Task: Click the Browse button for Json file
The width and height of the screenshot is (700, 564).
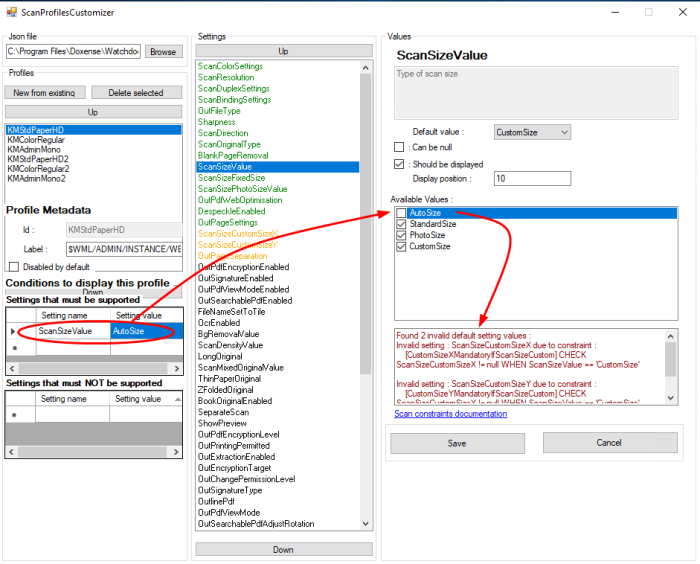Action: pos(163,51)
